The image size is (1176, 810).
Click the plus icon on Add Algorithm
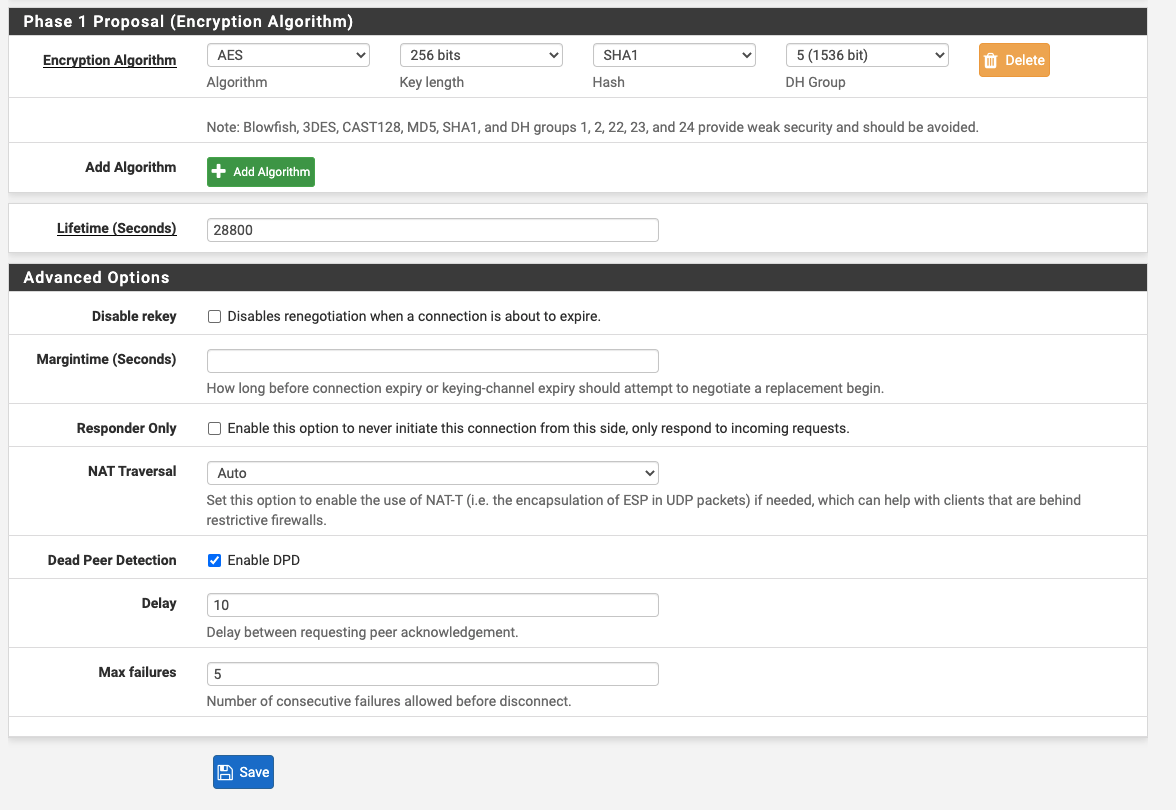pyautogui.click(x=218, y=172)
